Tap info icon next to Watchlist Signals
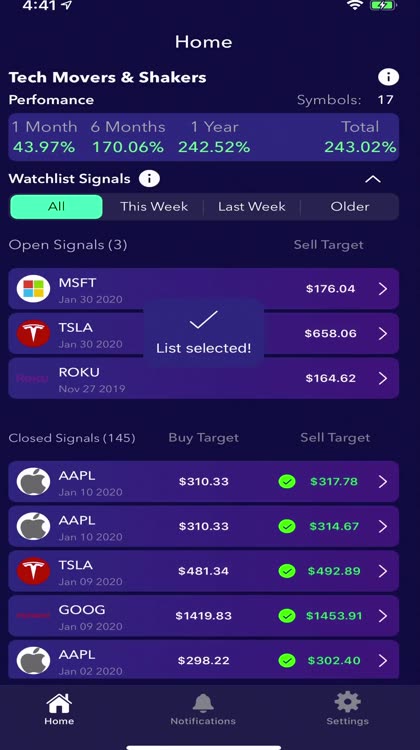The height and width of the screenshot is (750, 420). click(x=149, y=179)
